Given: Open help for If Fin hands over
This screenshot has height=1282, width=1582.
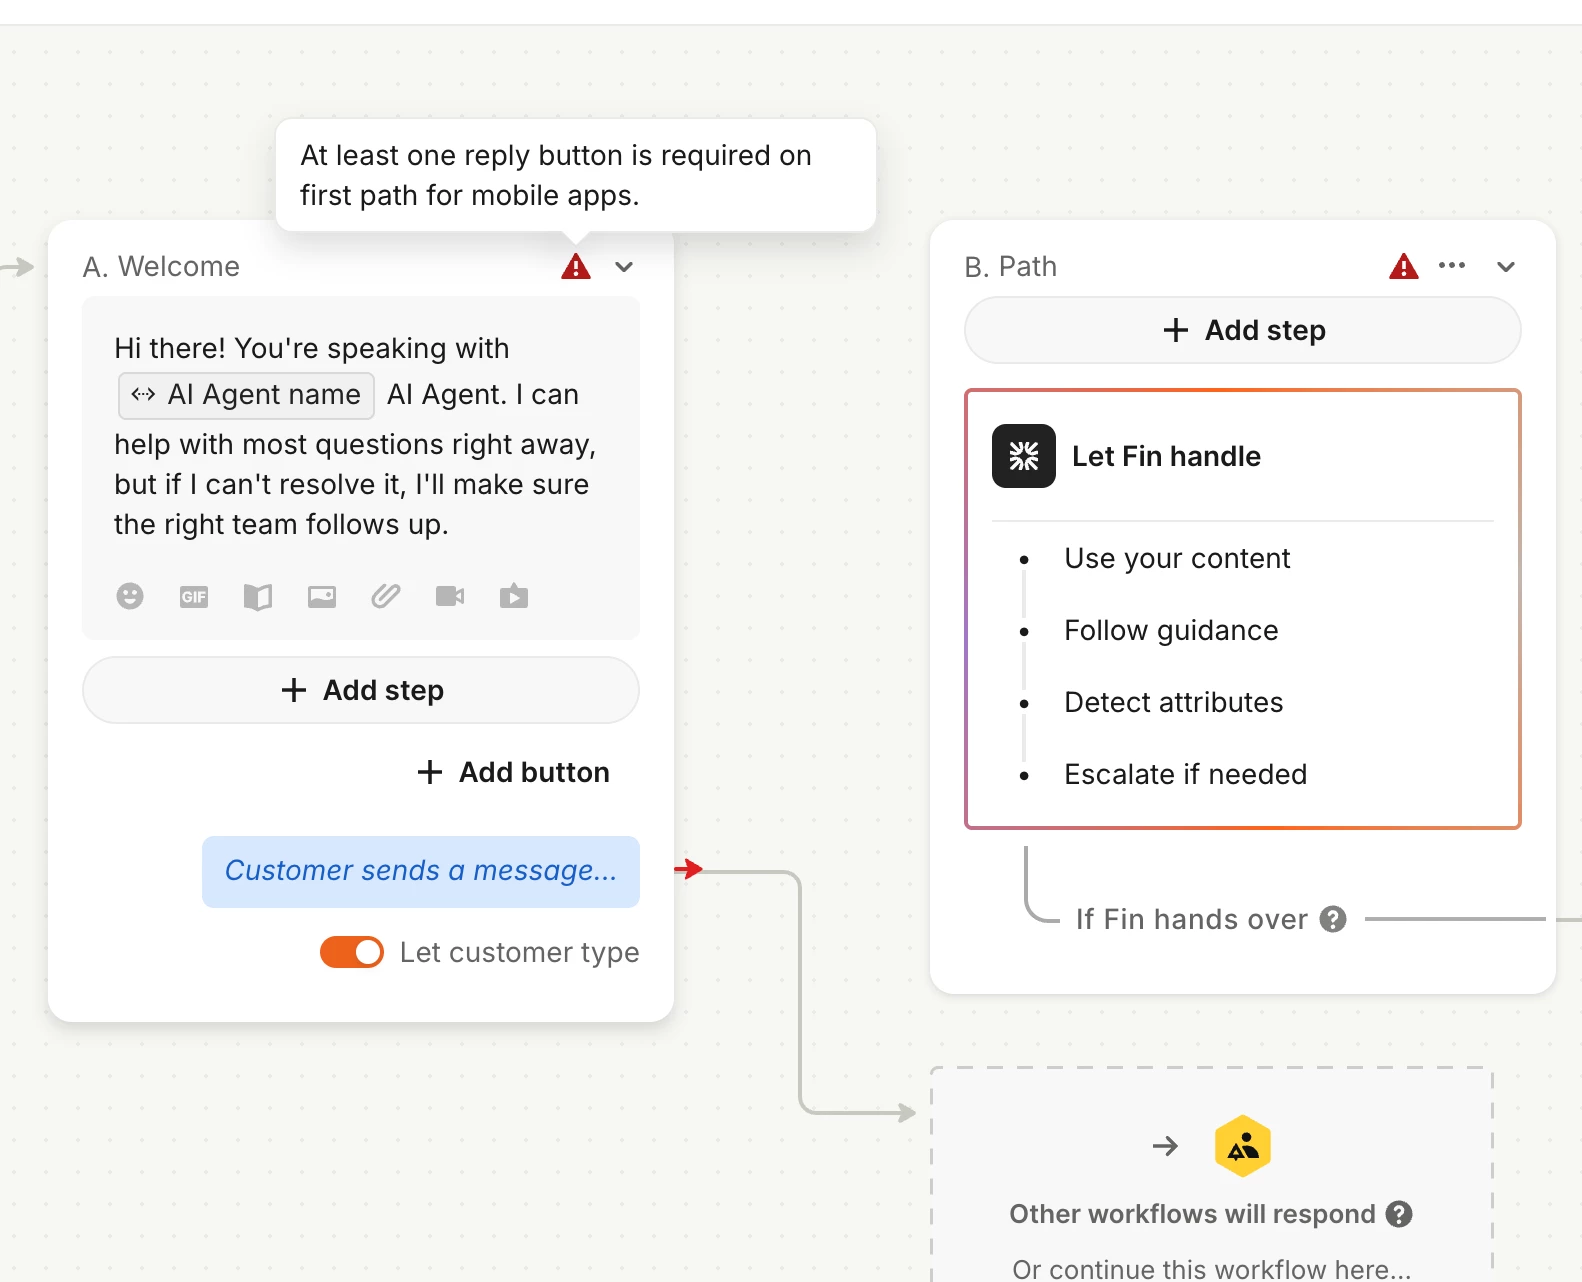Looking at the screenshot, I should tap(1333, 919).
